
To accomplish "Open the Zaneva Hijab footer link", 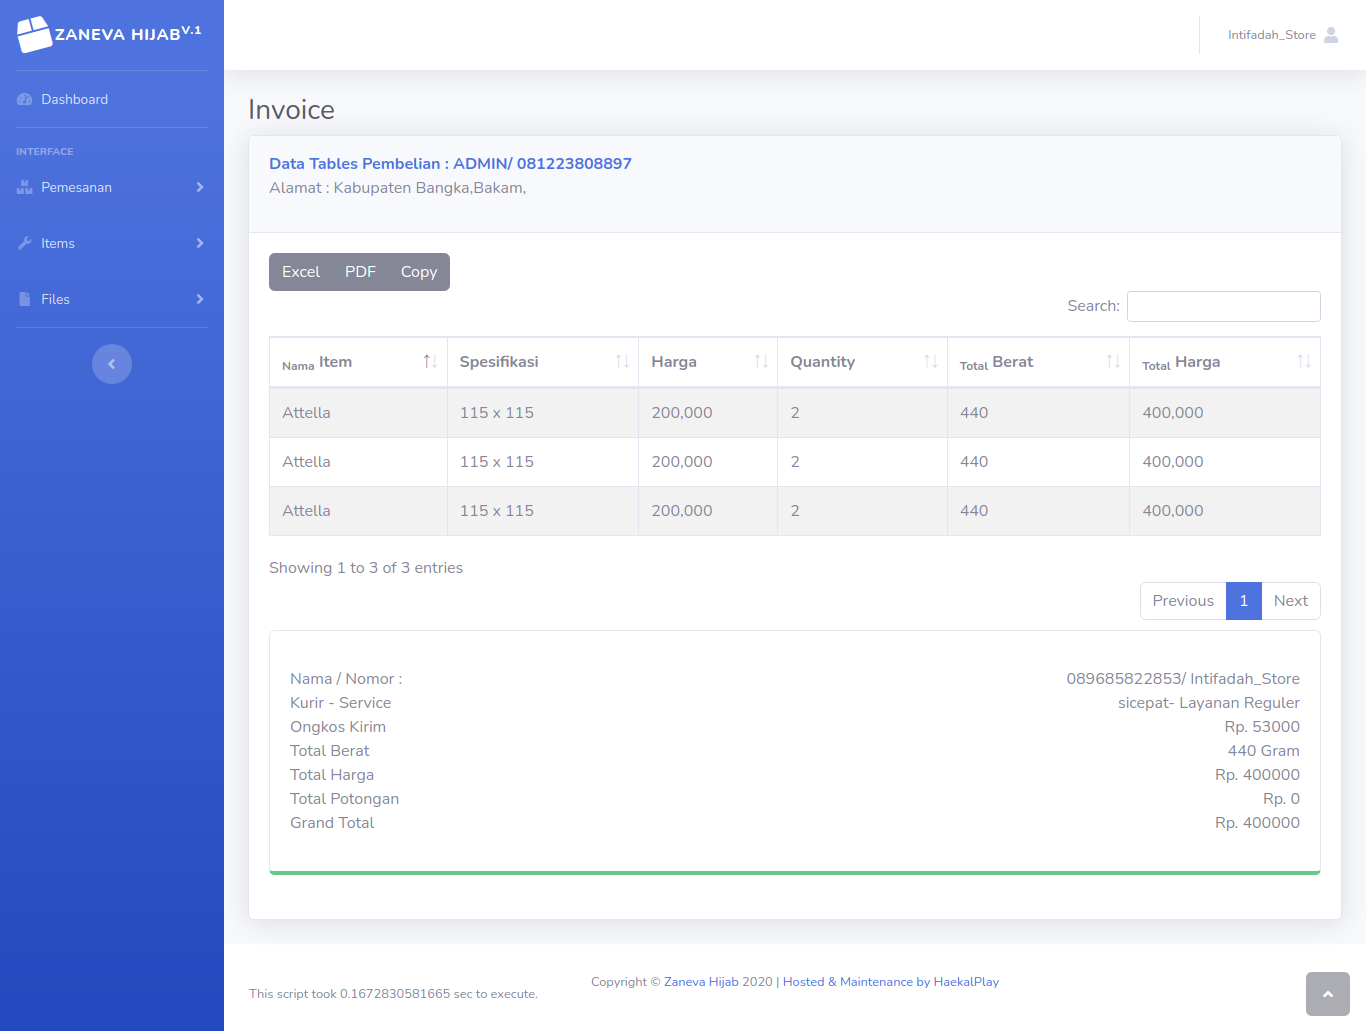I will click(701, 982).
